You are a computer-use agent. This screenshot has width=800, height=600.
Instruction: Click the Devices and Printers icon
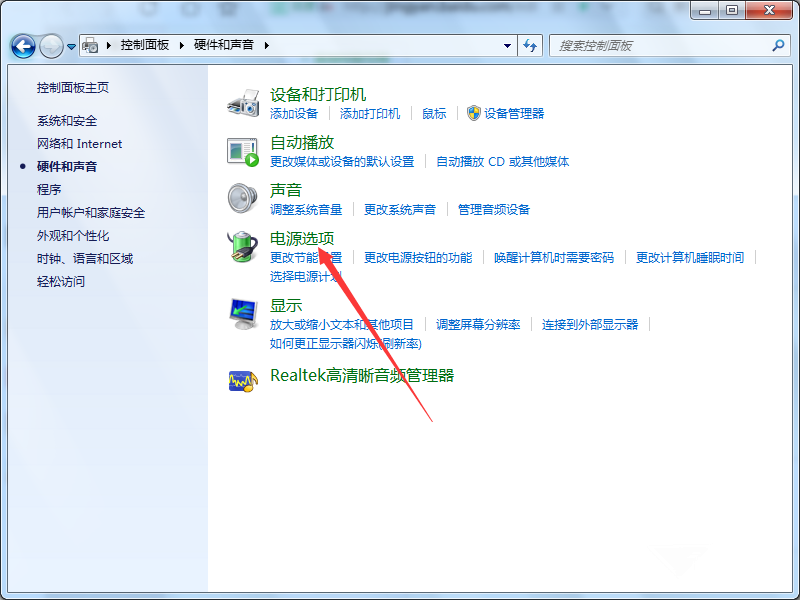[243, 103]
